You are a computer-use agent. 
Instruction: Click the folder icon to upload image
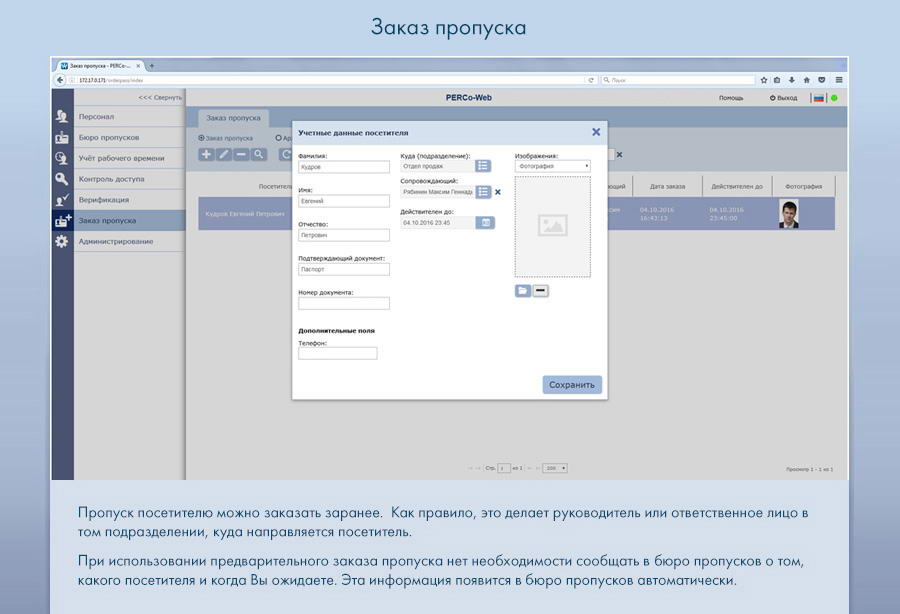click(x=523, y=290)
